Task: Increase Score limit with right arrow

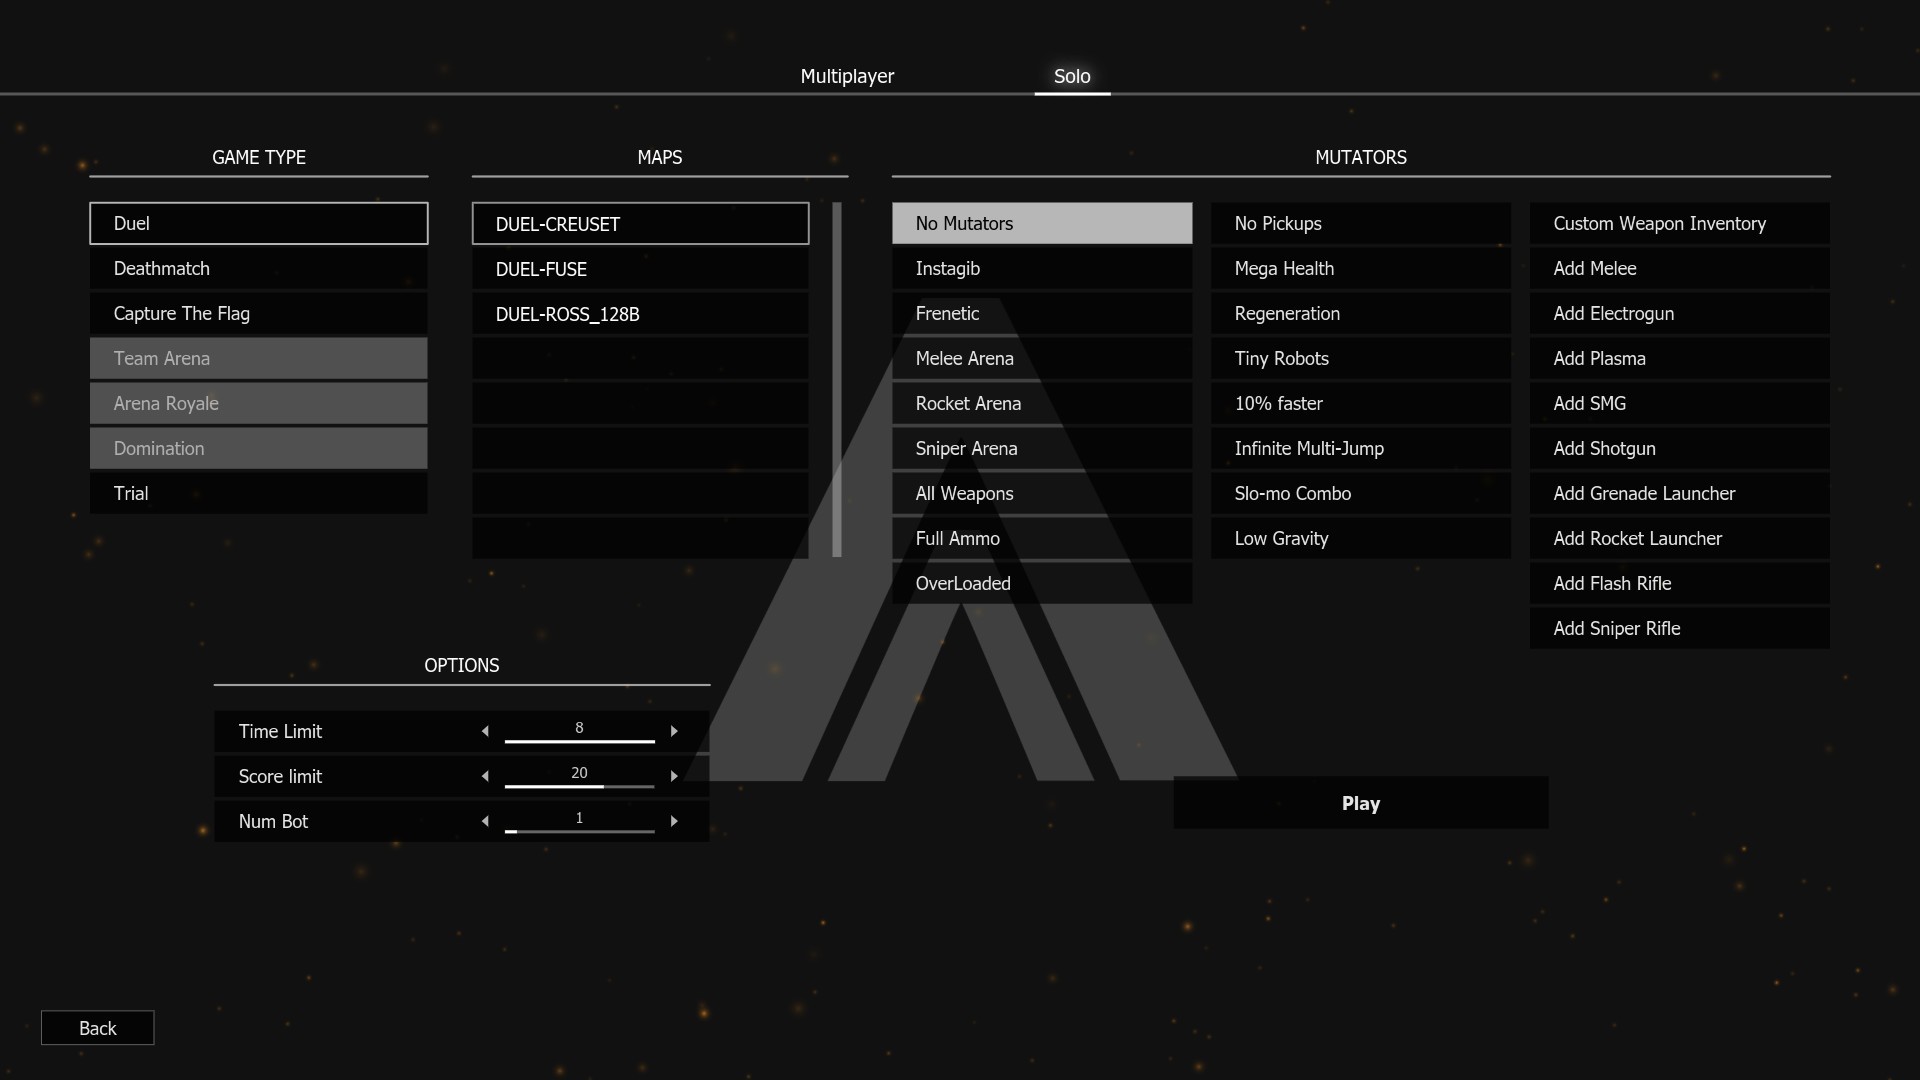Action: click(674, 776)
